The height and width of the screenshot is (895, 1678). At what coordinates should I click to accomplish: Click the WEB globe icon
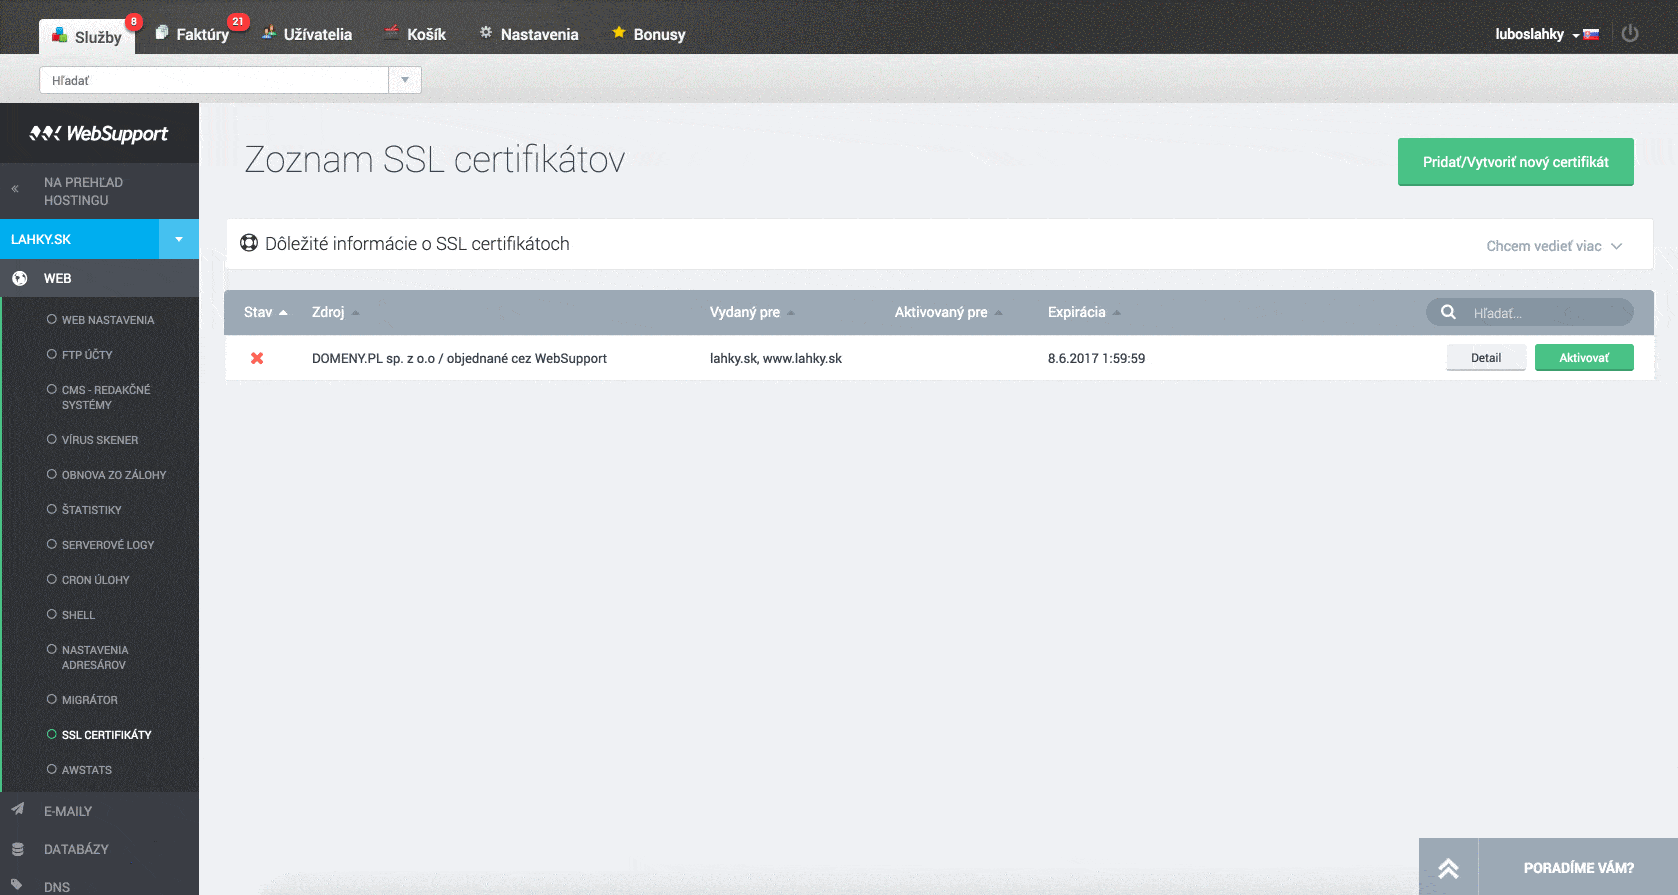click(x=19, y=278)
